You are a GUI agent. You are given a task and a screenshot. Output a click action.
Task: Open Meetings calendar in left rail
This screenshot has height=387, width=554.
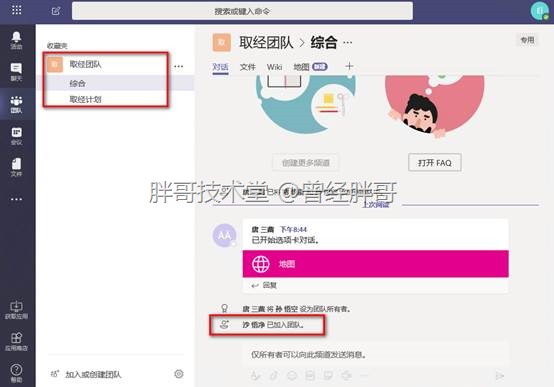(x=16, y=136)
